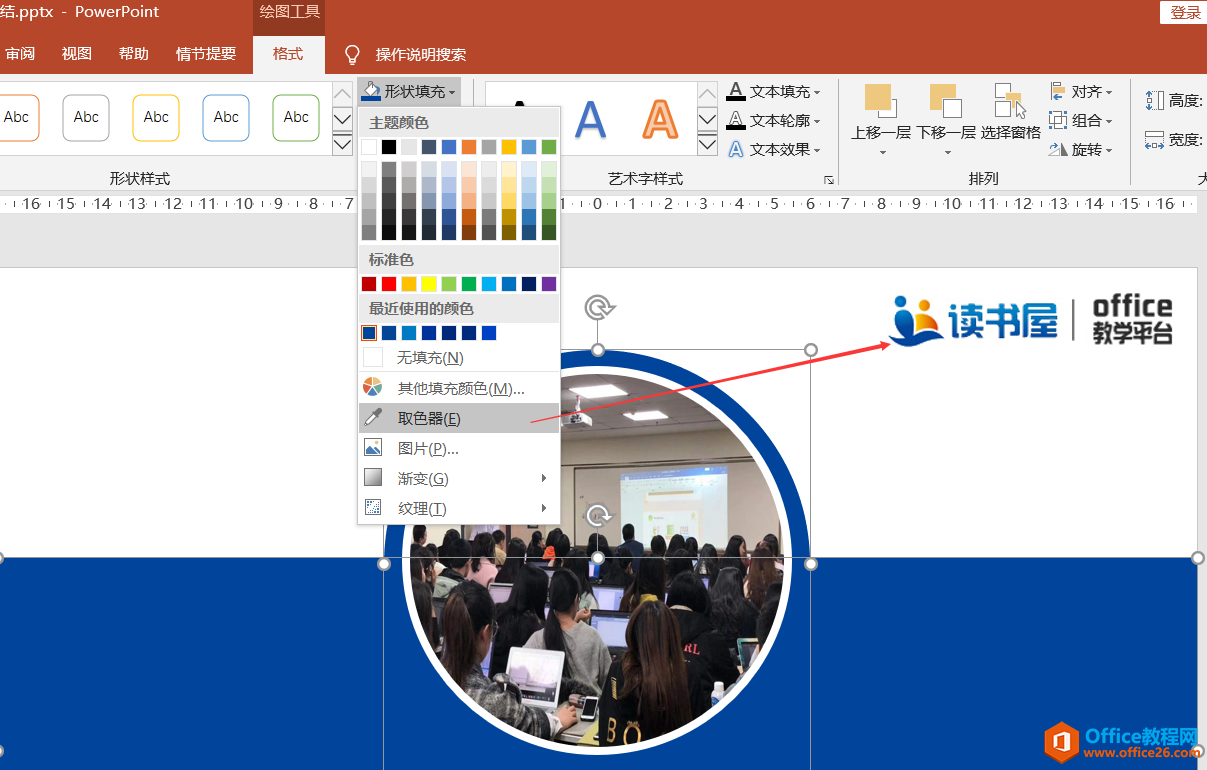Click the eyedropper icon for 取色器

(373, 417)
